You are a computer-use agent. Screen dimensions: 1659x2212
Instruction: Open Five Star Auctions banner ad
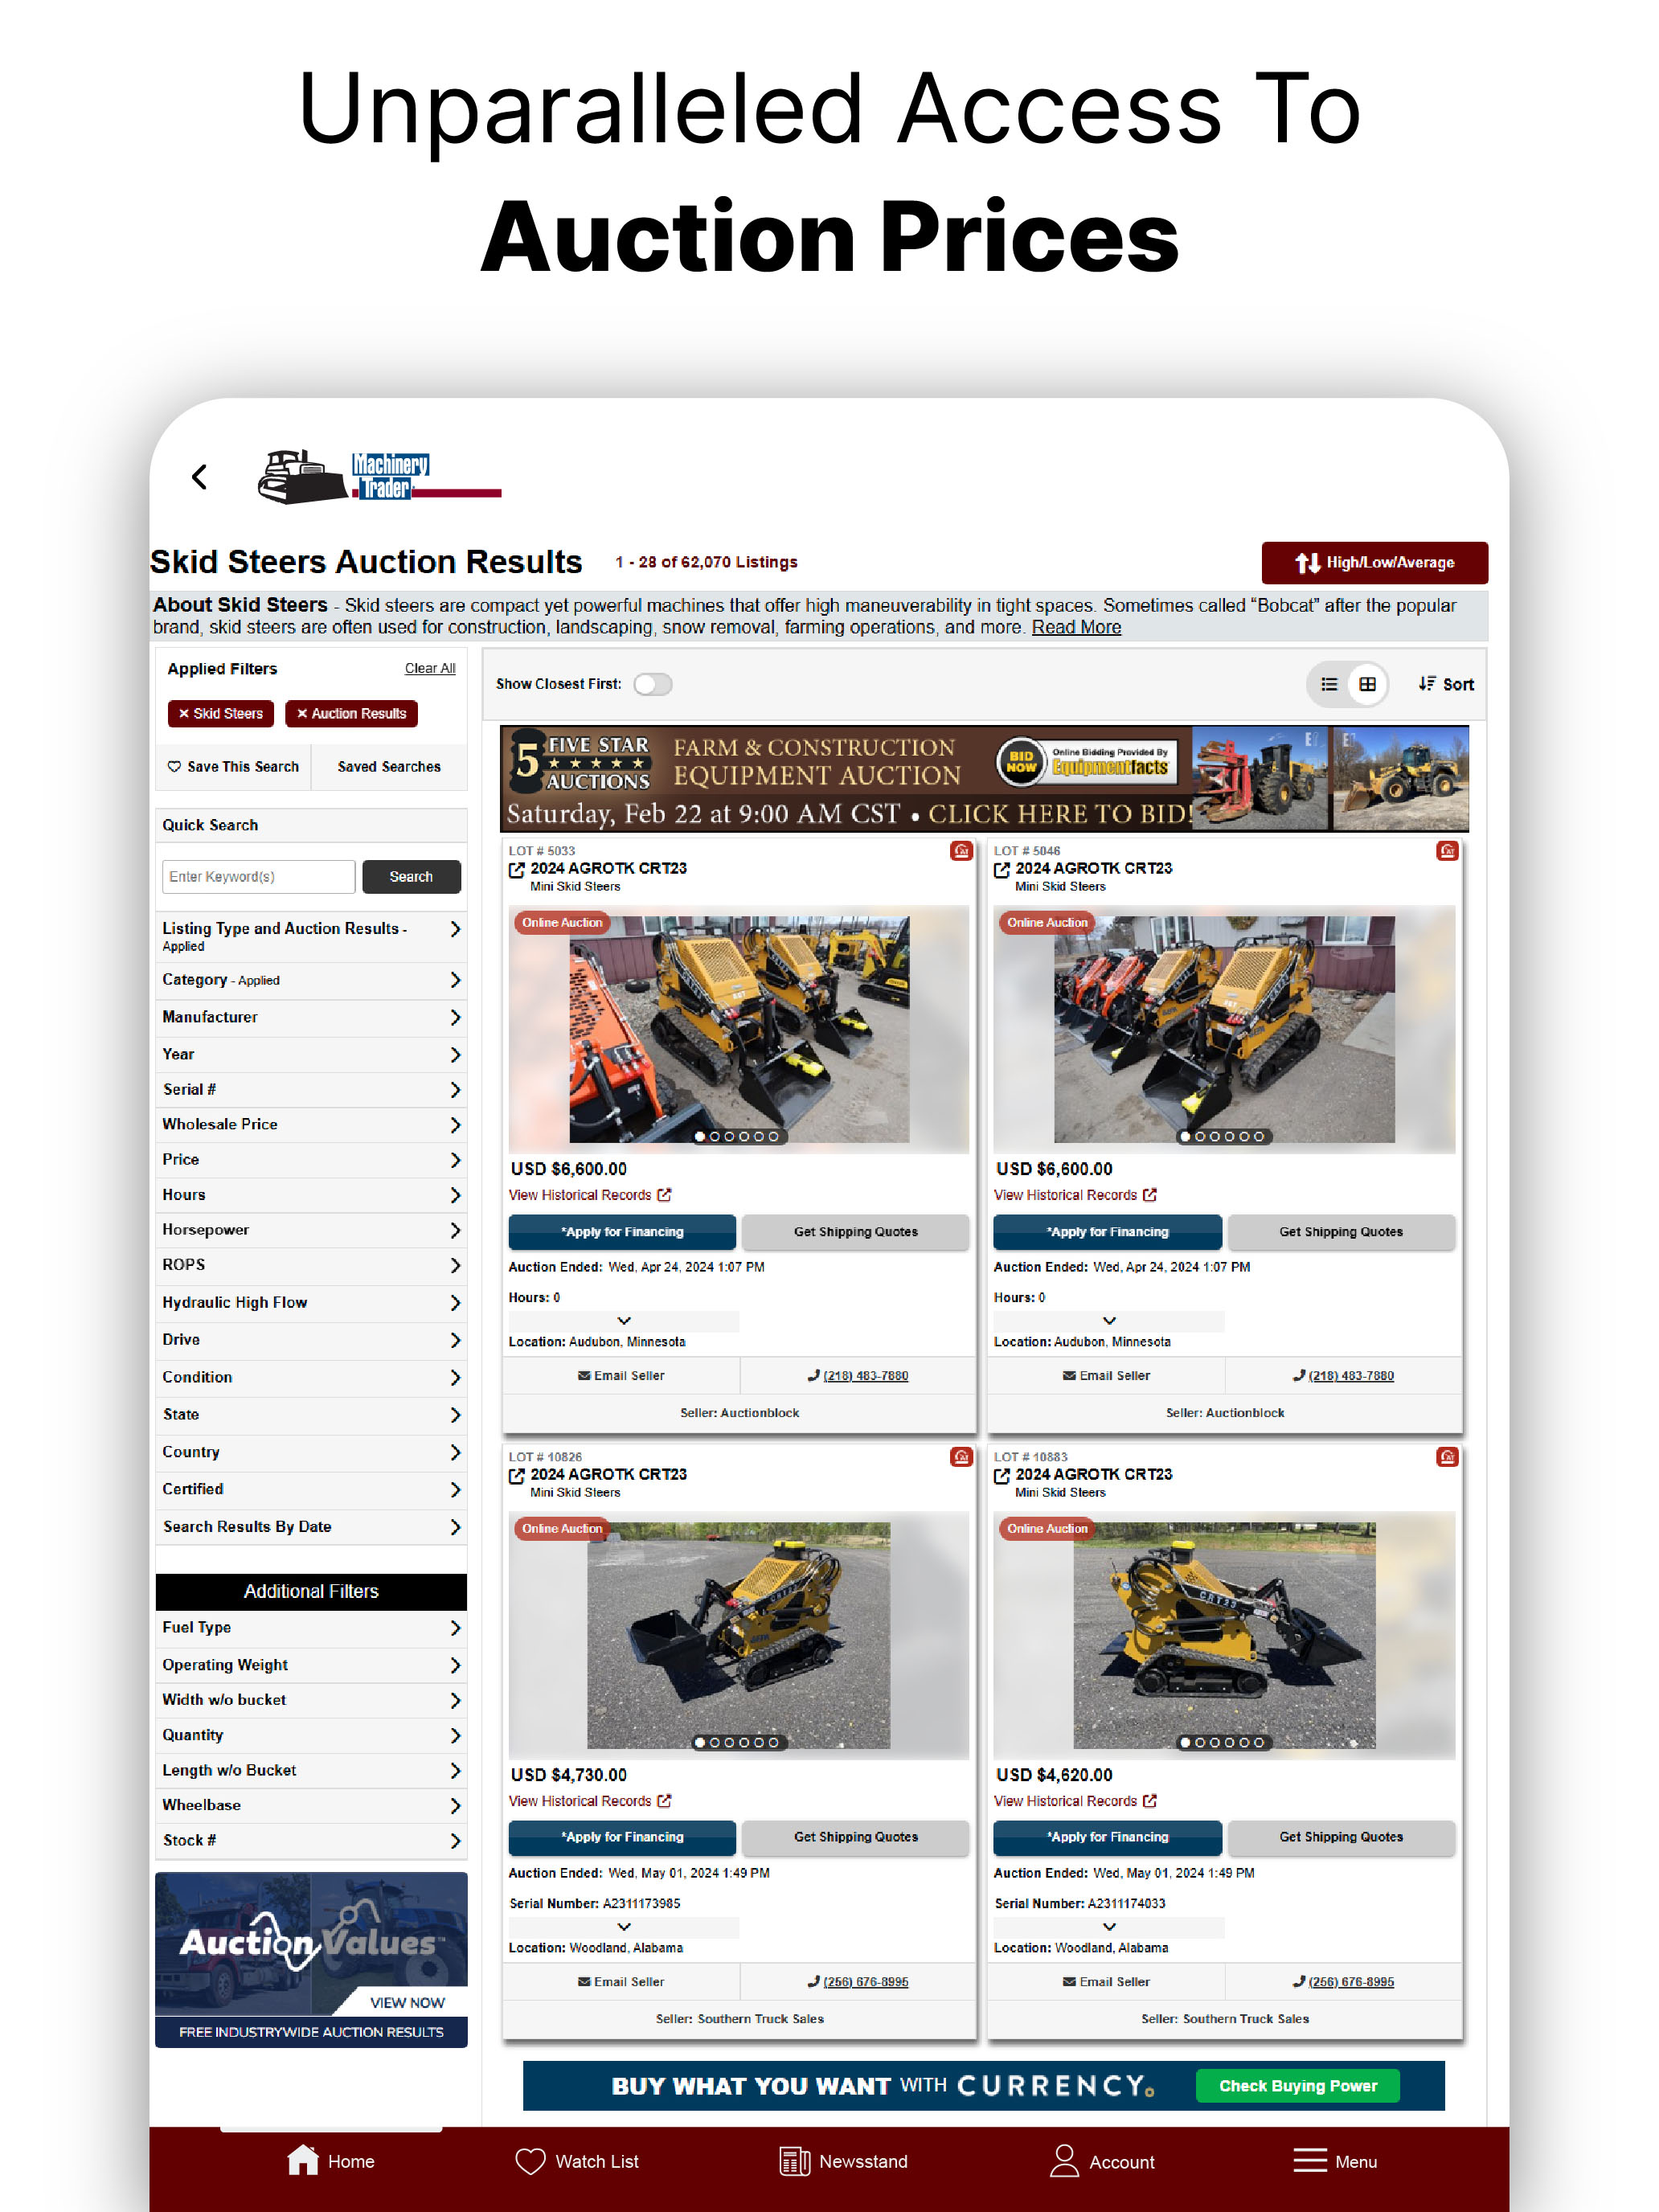[x=984, y=779]
